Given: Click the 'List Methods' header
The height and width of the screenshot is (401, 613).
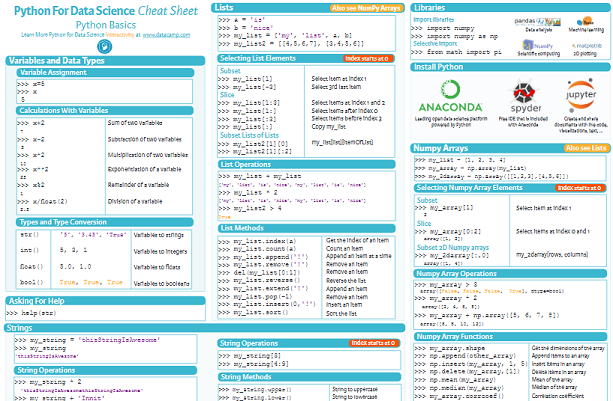Looking at the screenshot, I should coord(306,228).
